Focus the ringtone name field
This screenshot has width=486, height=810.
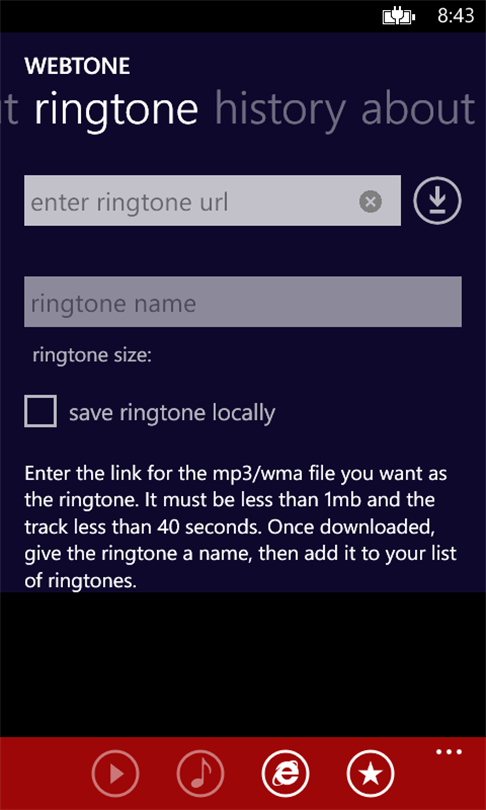pyautogui.click(x=243, y=302)
